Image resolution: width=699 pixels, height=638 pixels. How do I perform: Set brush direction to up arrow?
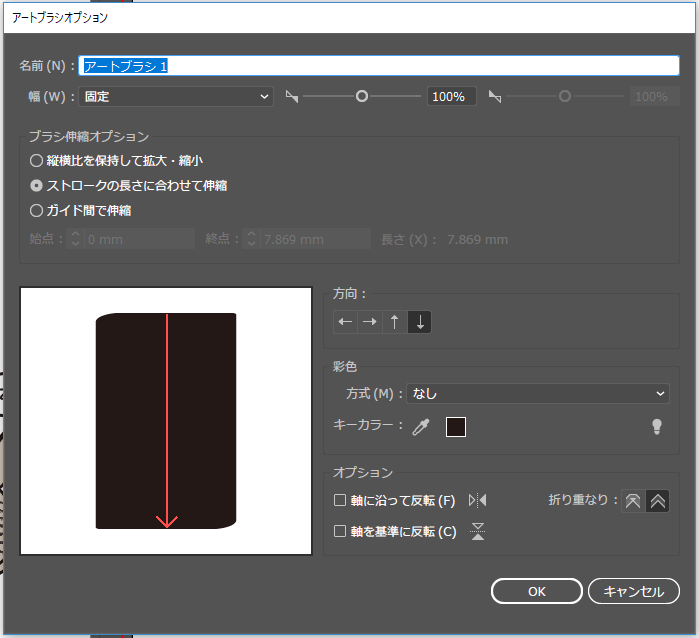tap(395, 322)
